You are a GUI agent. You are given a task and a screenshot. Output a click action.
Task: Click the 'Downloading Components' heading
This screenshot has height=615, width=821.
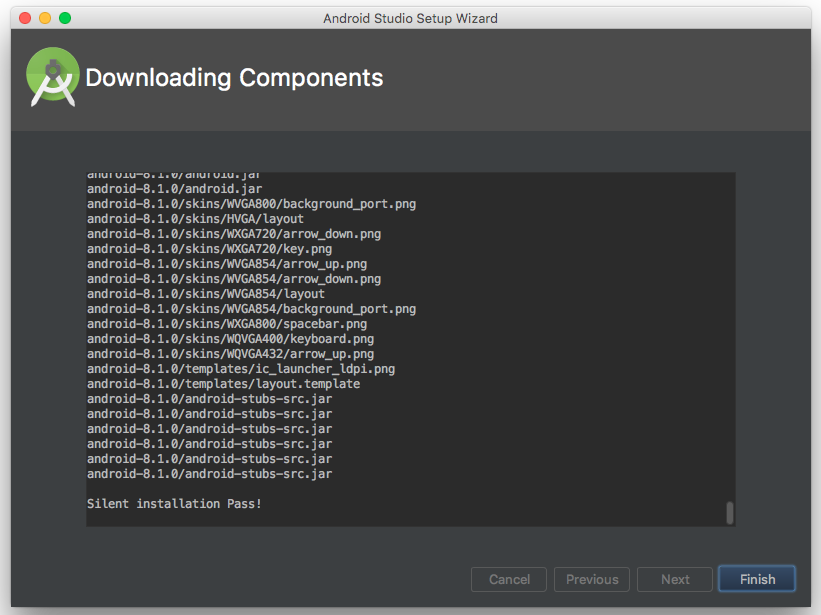coord(234,78)
